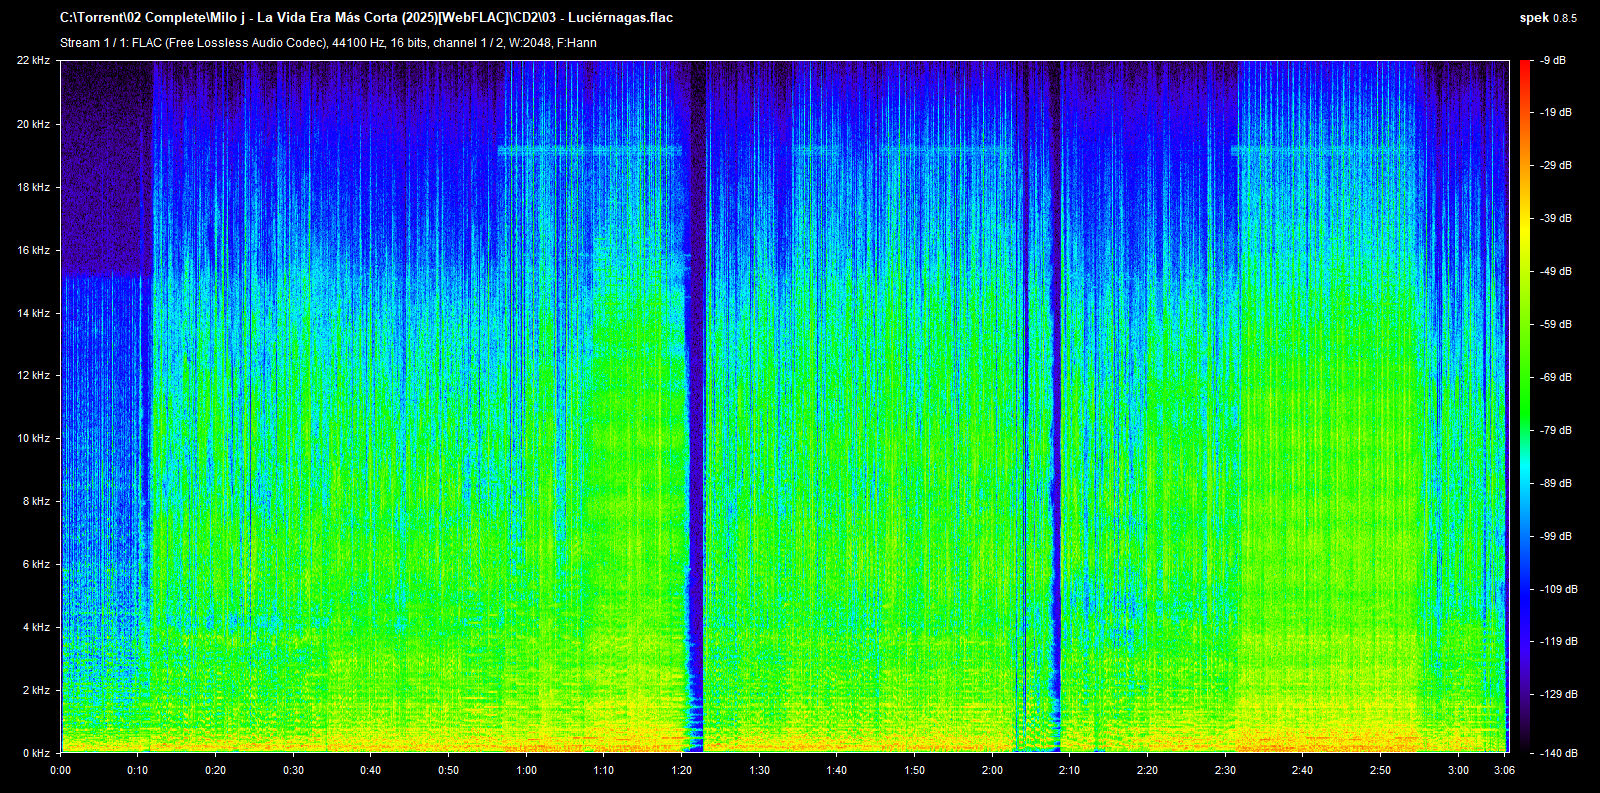Click the 16 kHz frequency label
The height and width of the screenshot is (793, 1600).
click(x=33, y=250)
